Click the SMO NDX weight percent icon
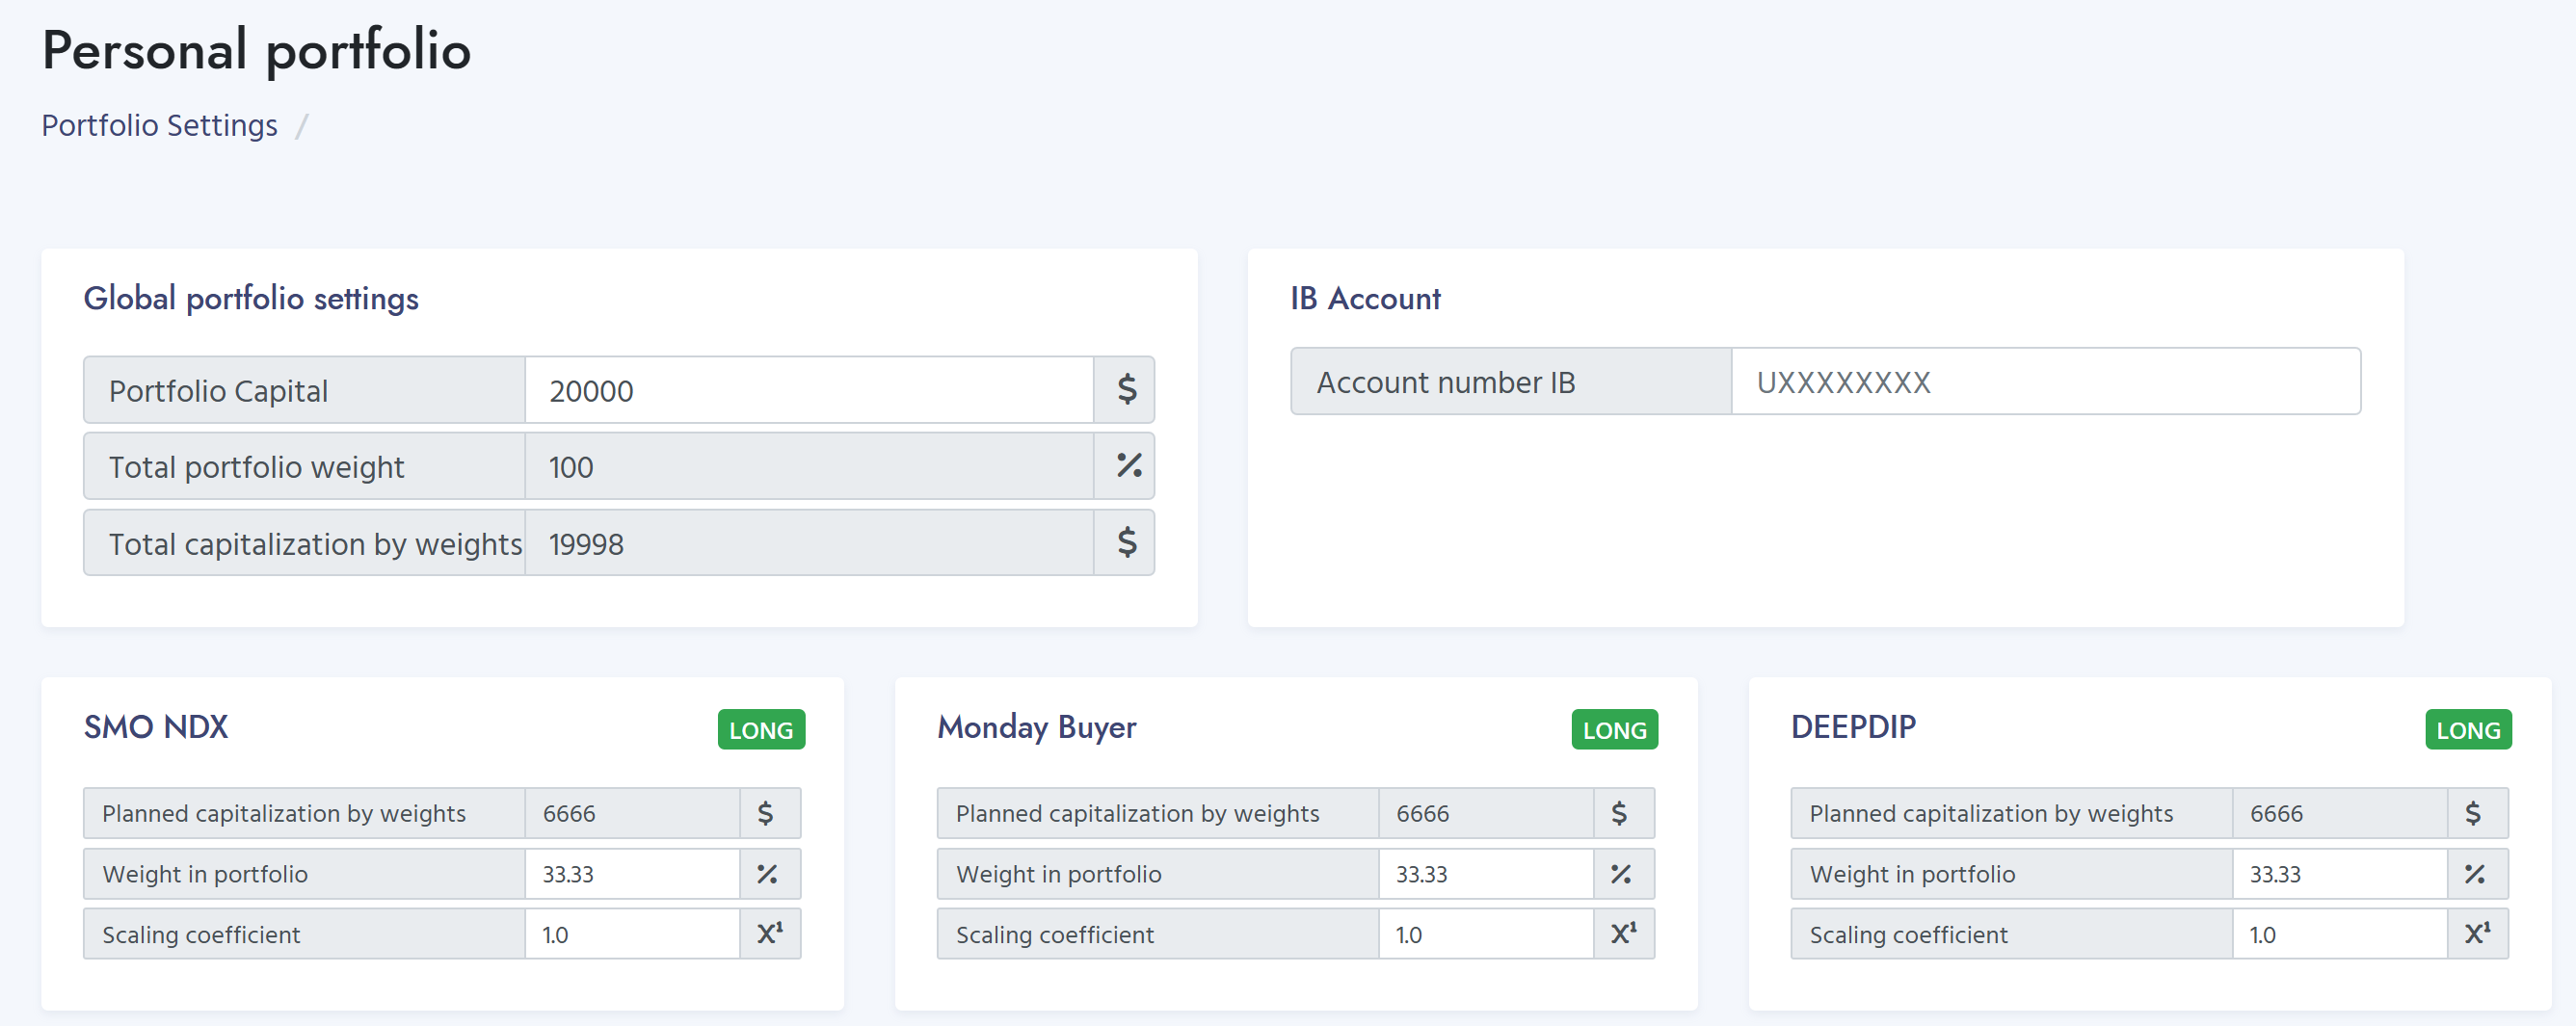This screenshot has width=2576, height=1026. tap(766, 874)
